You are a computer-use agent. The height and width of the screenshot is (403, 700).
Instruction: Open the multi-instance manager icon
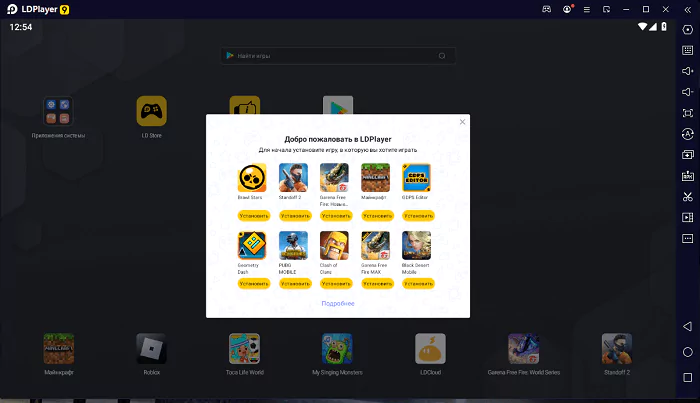[688, 155]
